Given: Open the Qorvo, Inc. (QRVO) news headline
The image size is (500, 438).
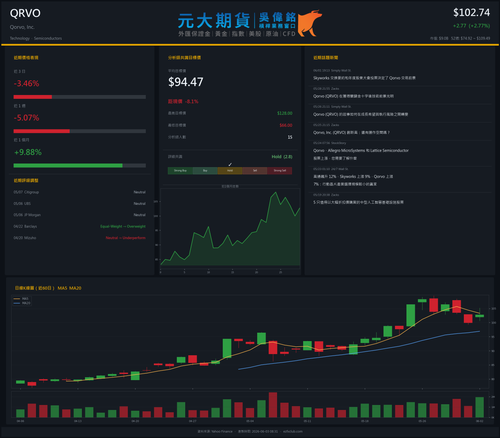Looking at the screenshot, I should tap(351, 132).
